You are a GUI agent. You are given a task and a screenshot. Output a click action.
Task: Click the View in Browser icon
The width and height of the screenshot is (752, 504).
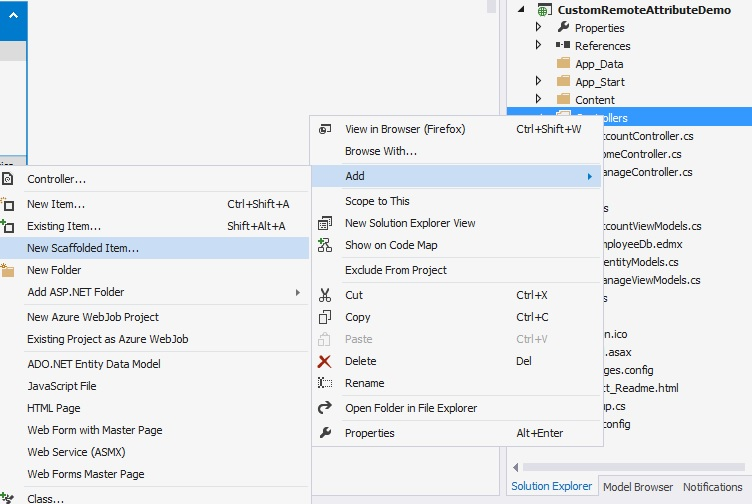[324, 129]
